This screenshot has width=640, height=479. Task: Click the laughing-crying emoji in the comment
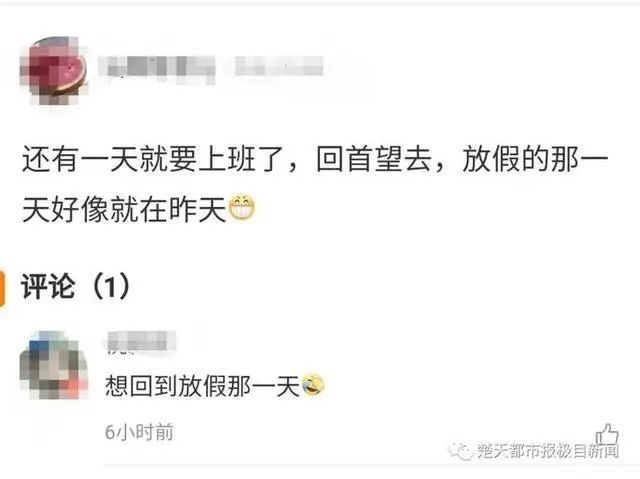(313, 385)
